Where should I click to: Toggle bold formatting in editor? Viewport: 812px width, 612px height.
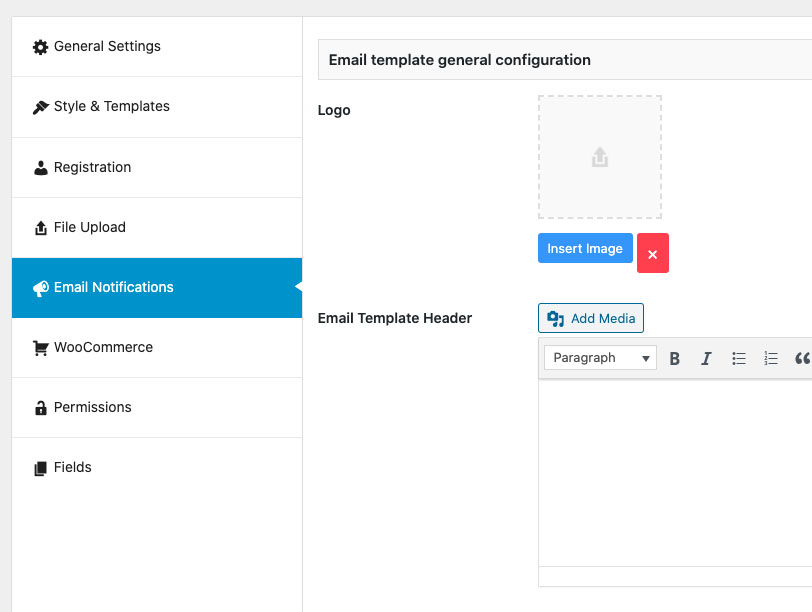pyautogui.click(x=674, y=358)
